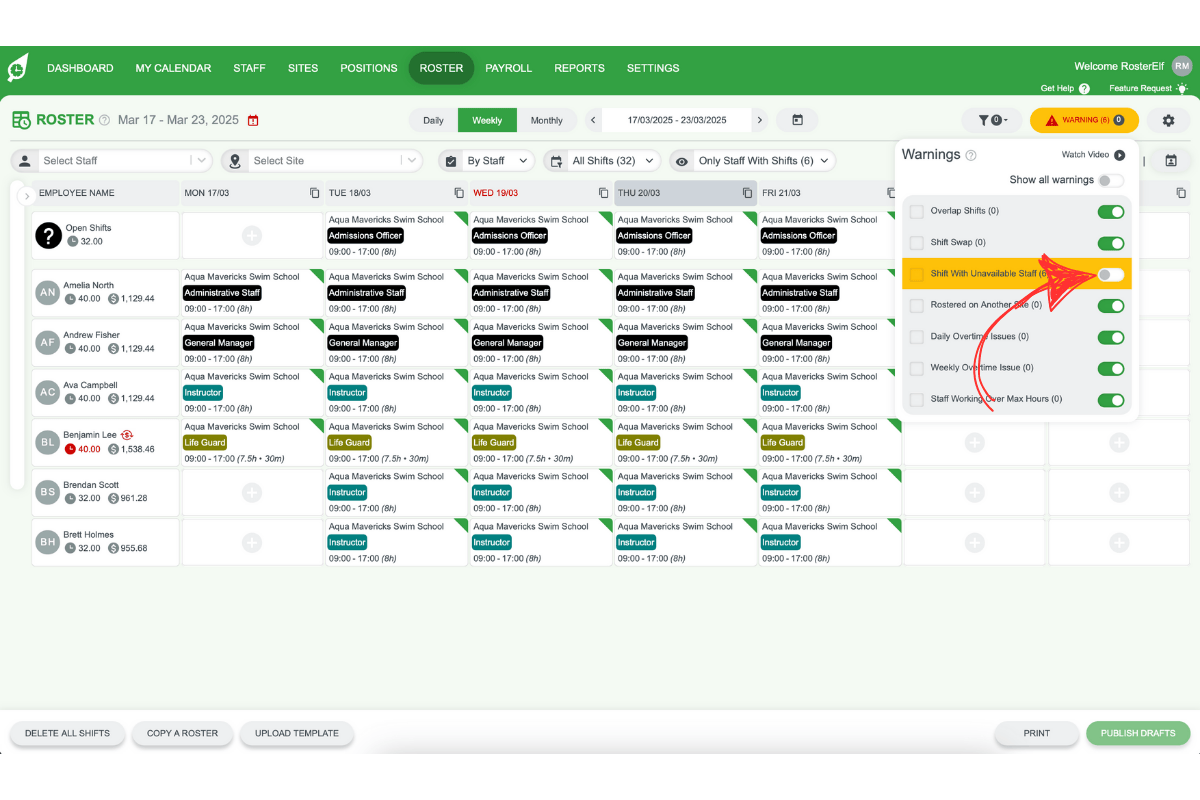Click the COPY A ROSTER button
Viewport: 1200px width, 800px height.
[182, 733]
